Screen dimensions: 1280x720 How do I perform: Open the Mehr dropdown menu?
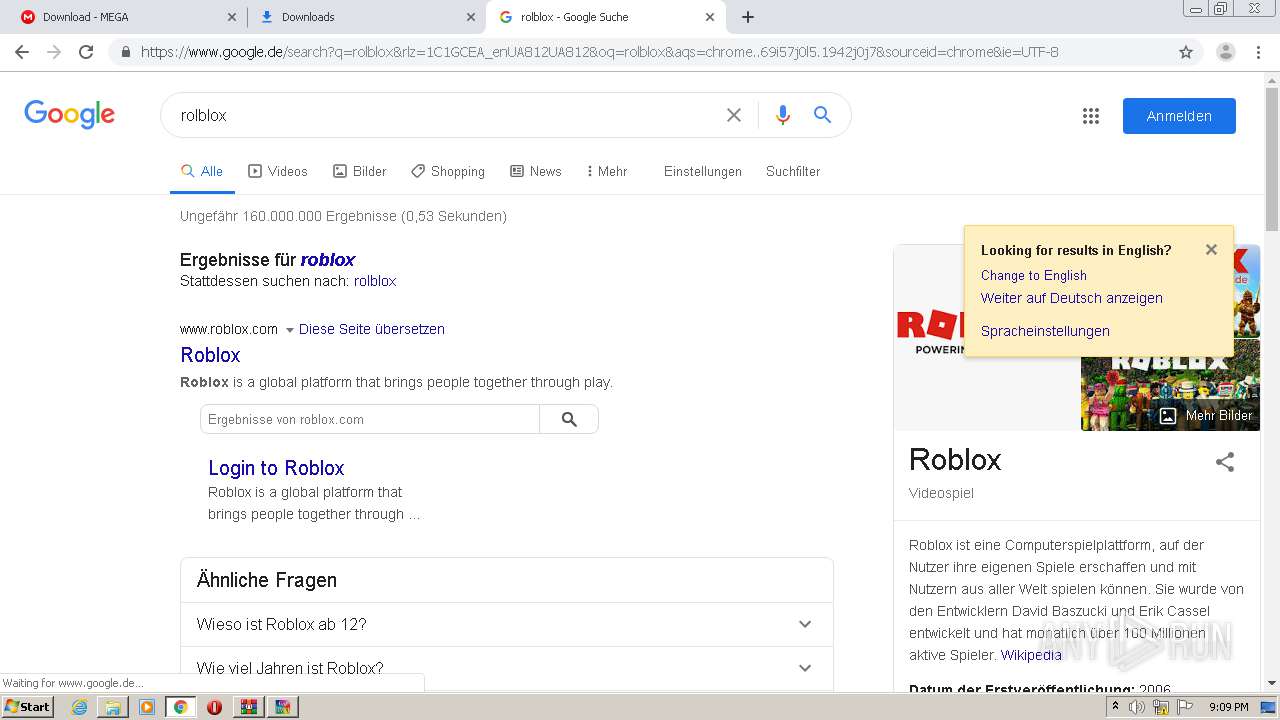click(x=607, y=171)
